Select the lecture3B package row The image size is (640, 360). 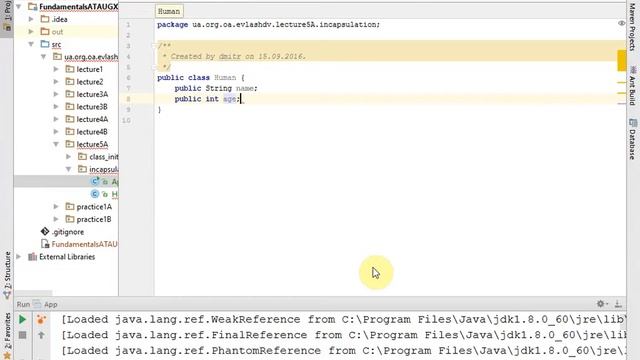[x=92, y=107]
